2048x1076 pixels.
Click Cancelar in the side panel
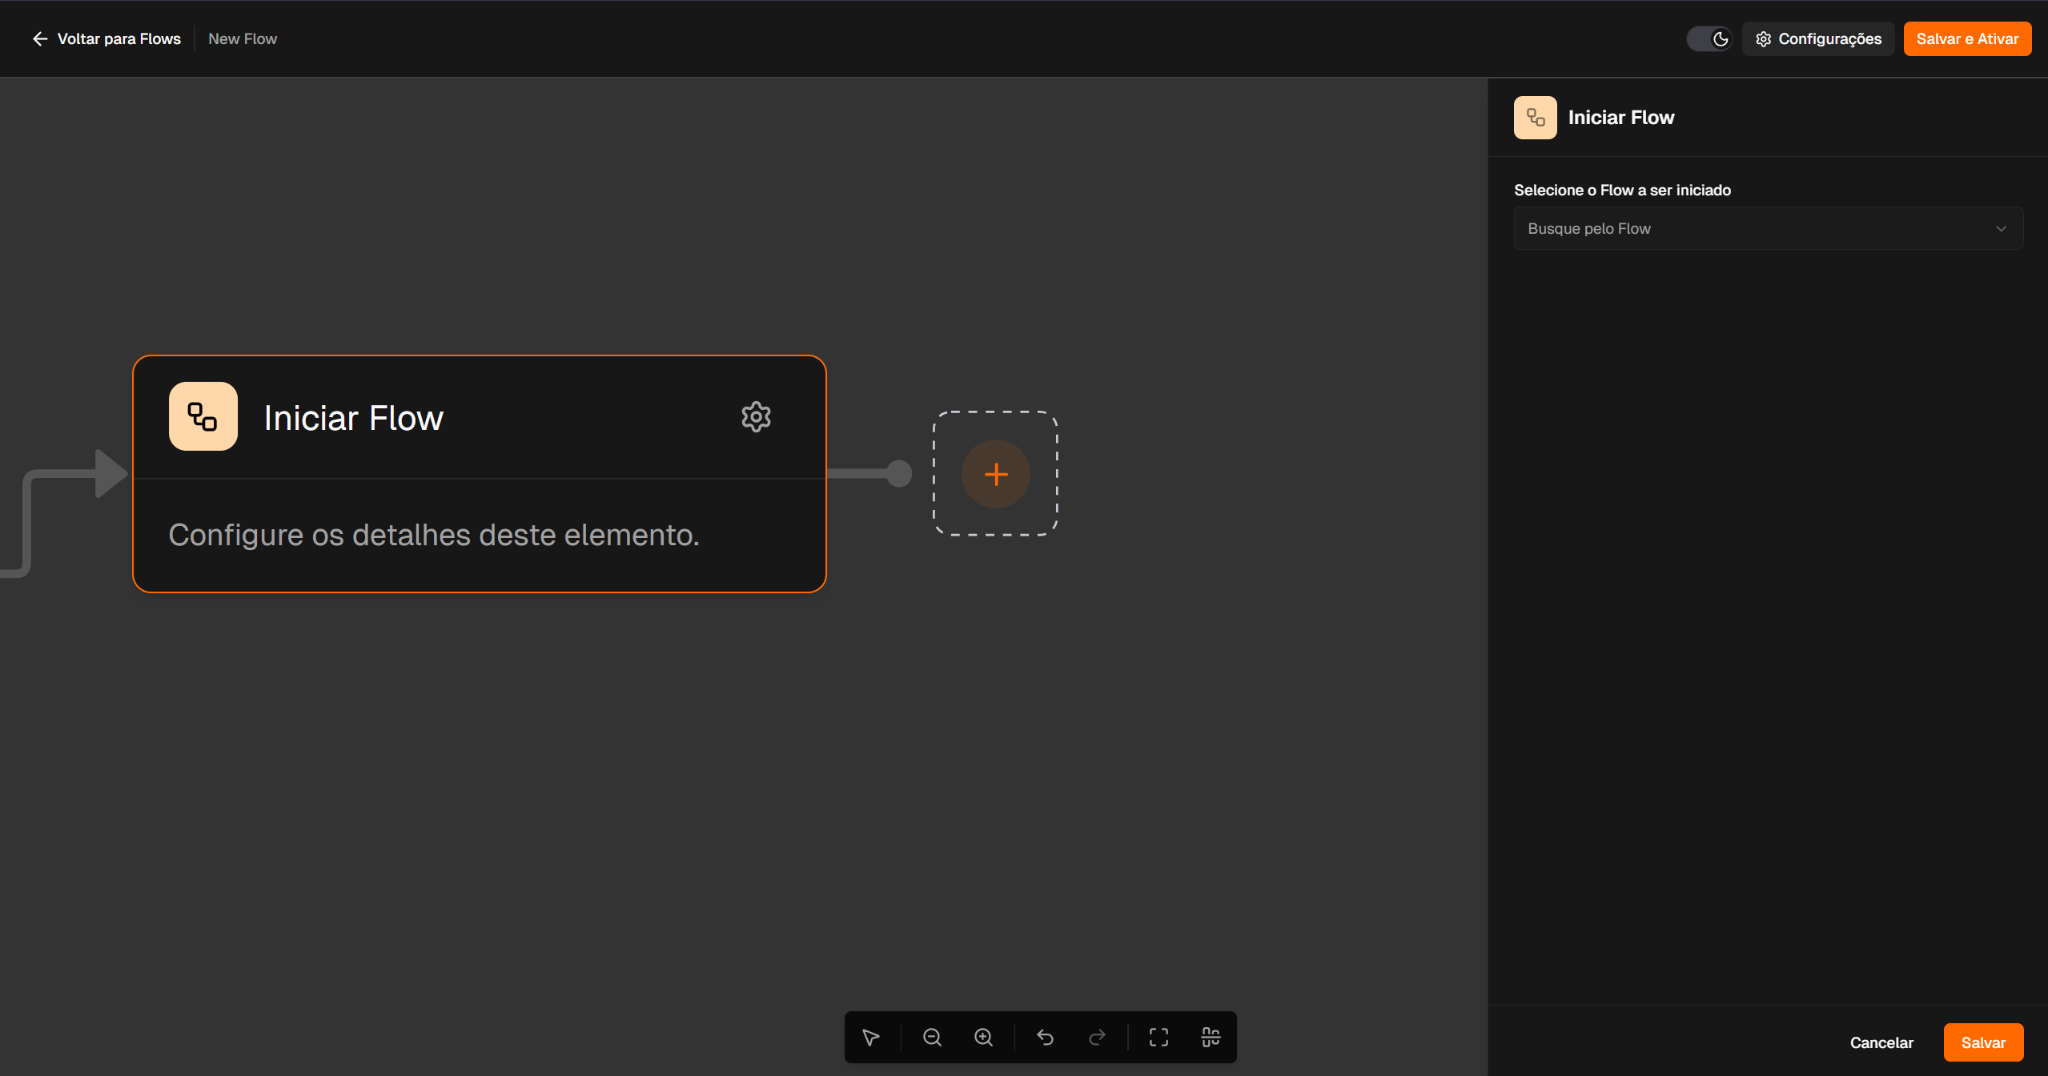[x=1881, y=1042]
